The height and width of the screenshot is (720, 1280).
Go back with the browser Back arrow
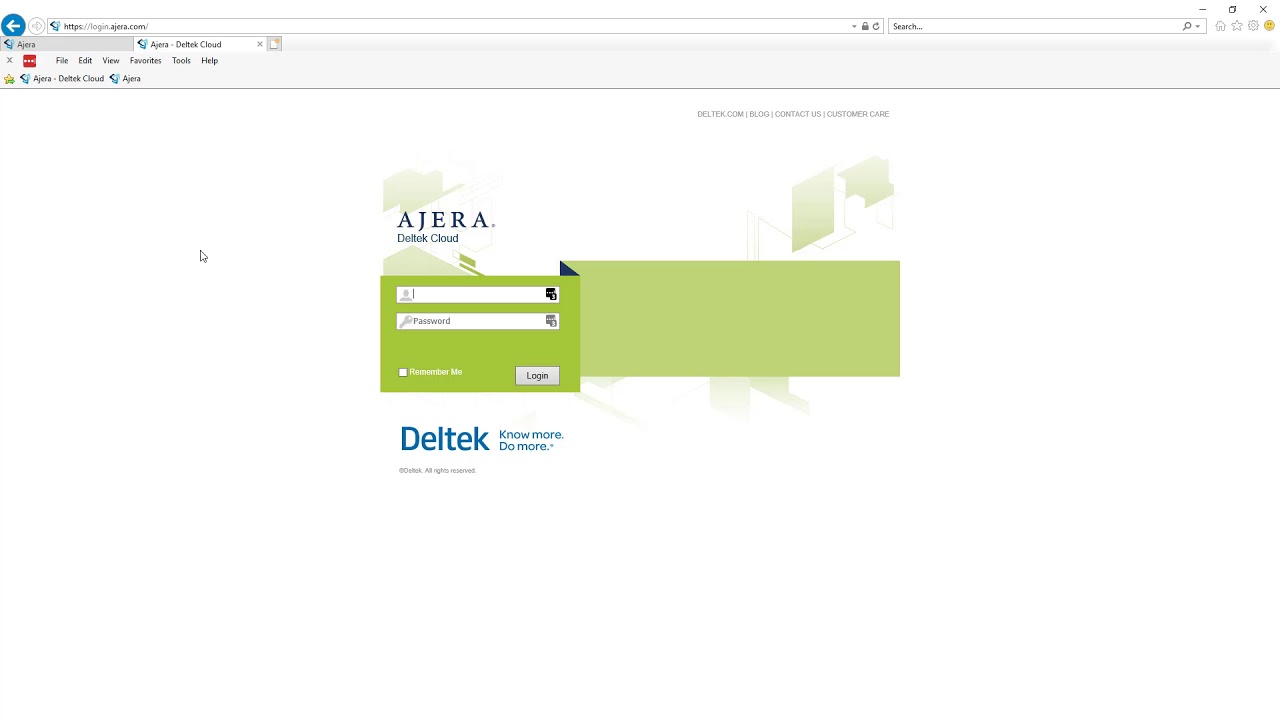(13, 26)
